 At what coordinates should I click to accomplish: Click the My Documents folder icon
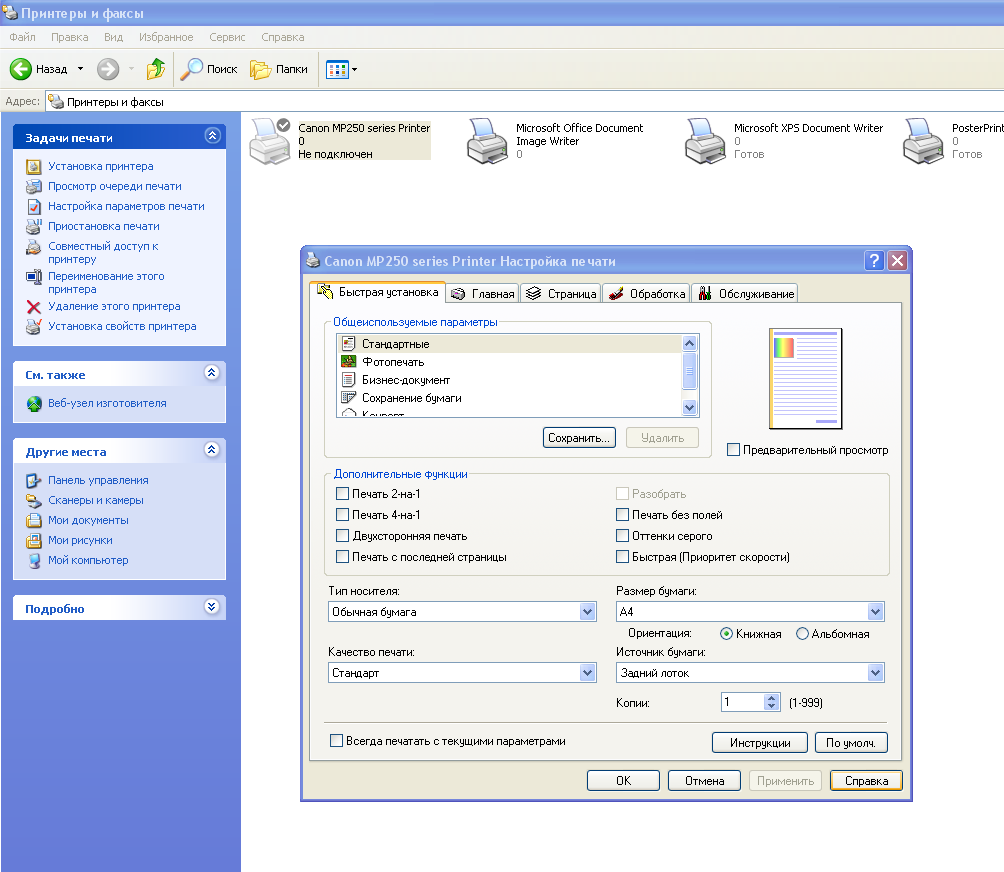pyautogui.click(x=34, y=521)
